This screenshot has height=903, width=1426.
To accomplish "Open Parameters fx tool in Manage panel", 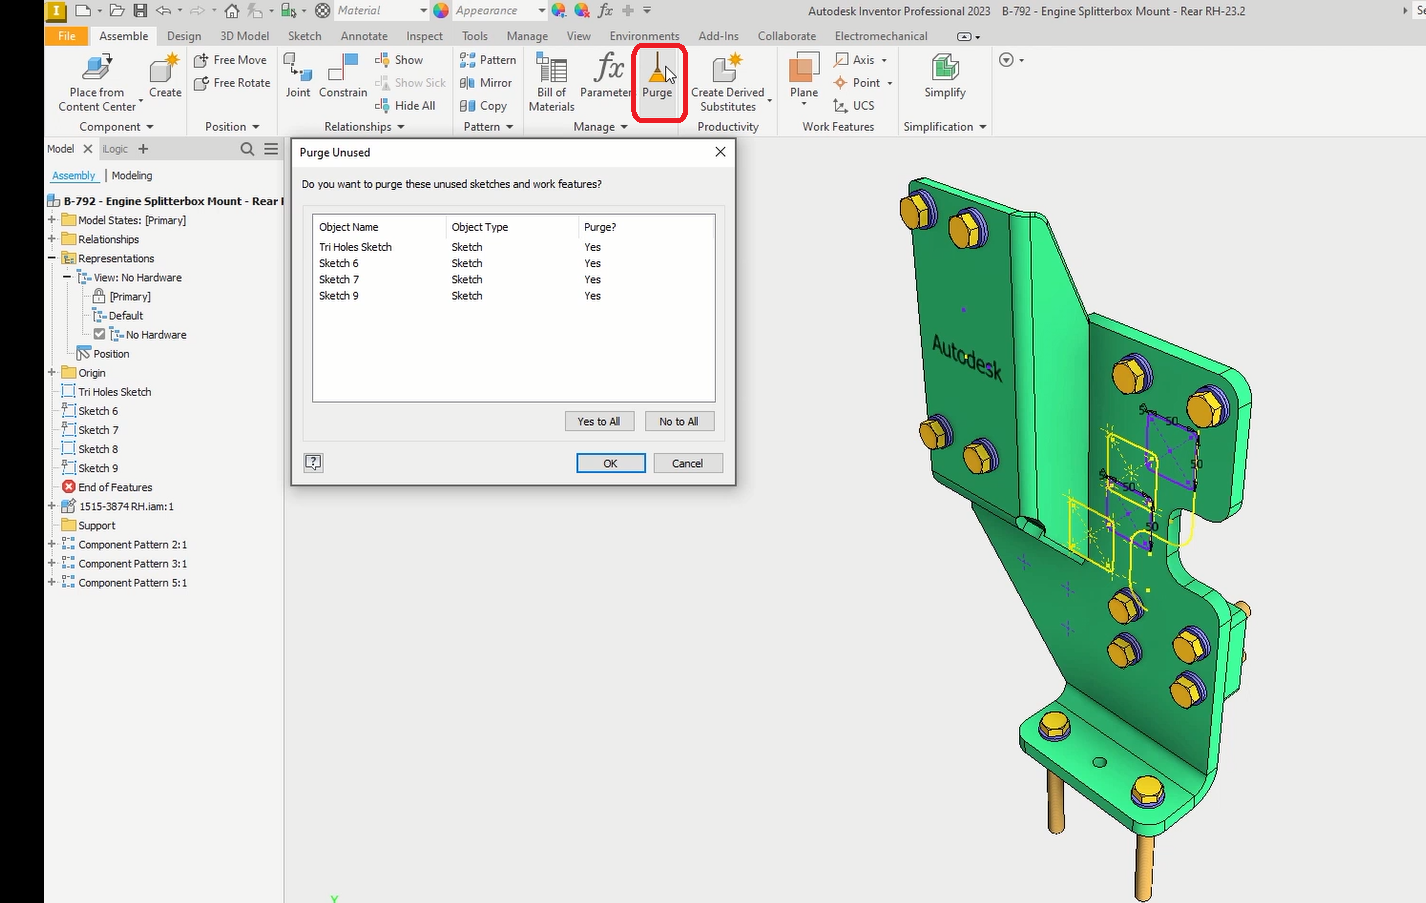I will point(605,76).
